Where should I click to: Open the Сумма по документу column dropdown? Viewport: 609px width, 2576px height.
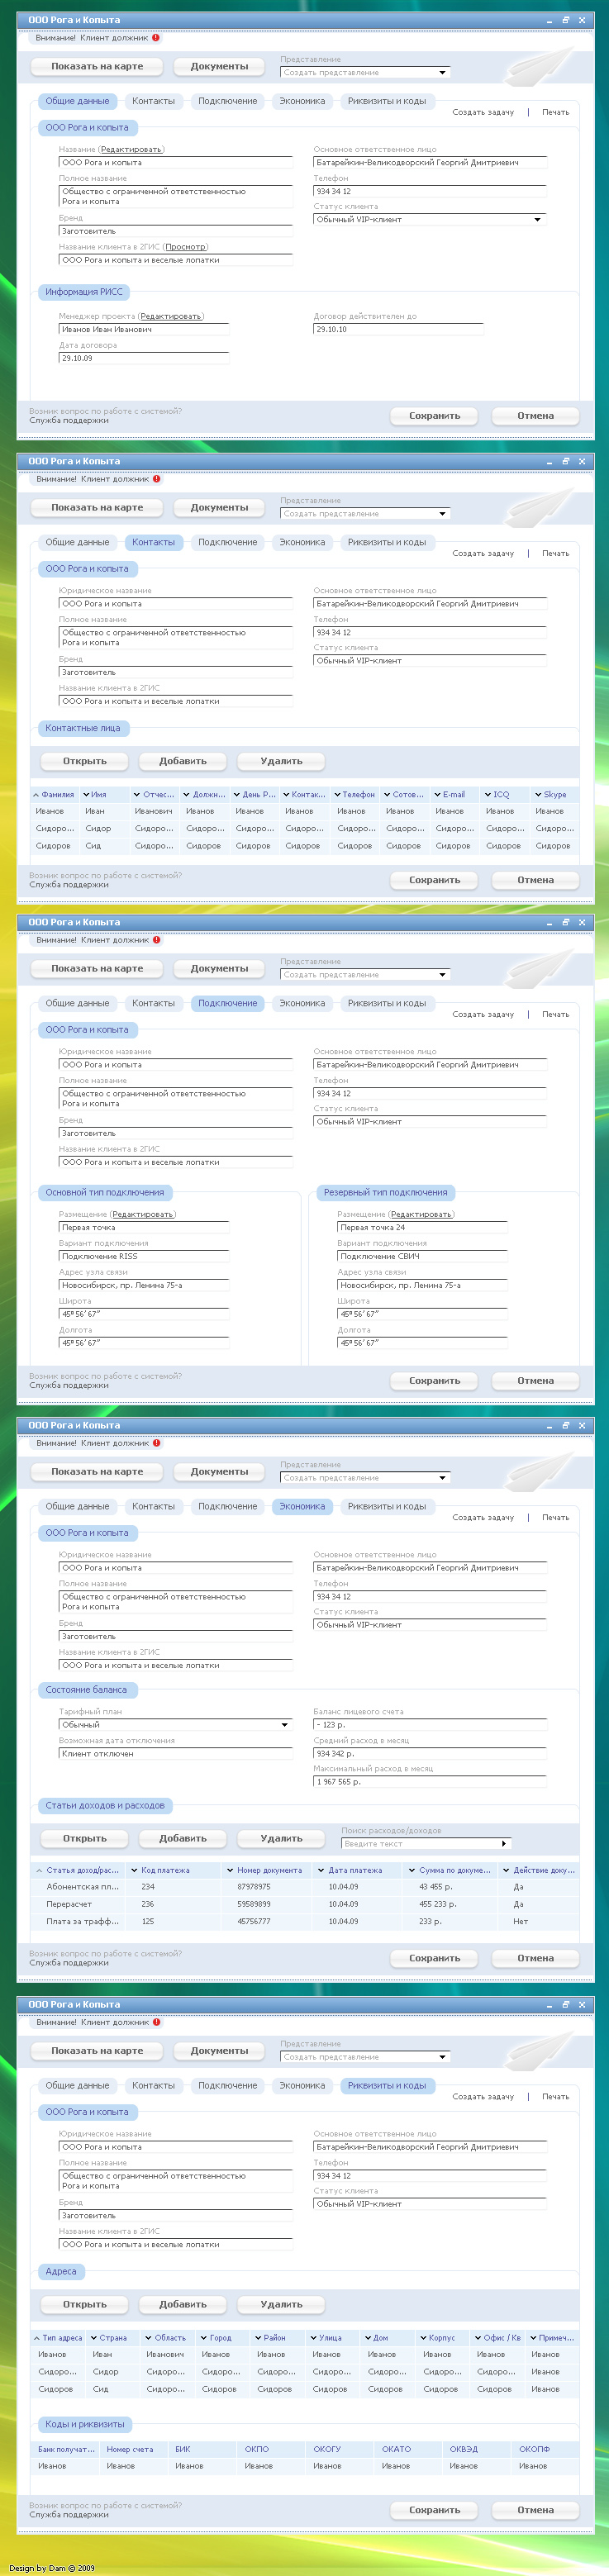pos(411,1870)
